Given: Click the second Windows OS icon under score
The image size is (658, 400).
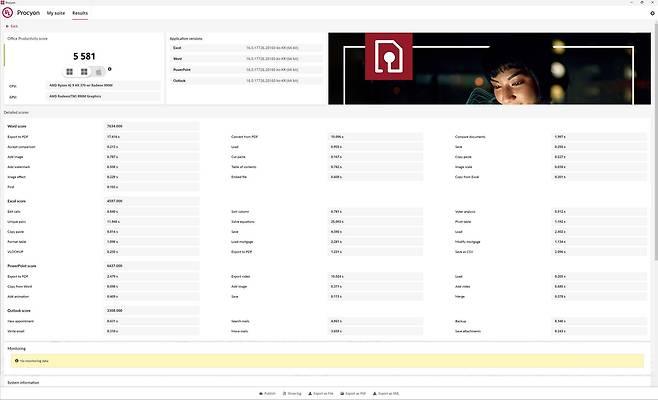Looking at the screenshot, I should tap(85, 72).
